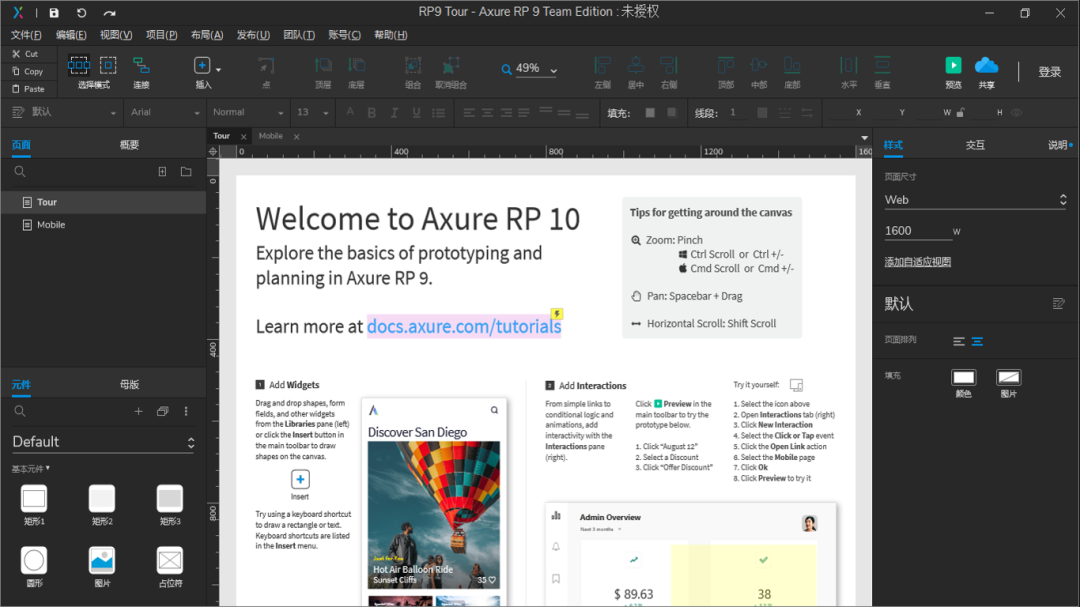1080x607 pixels.
Task: Align left with 左侧 icon
Action: (x=603, y=65)
